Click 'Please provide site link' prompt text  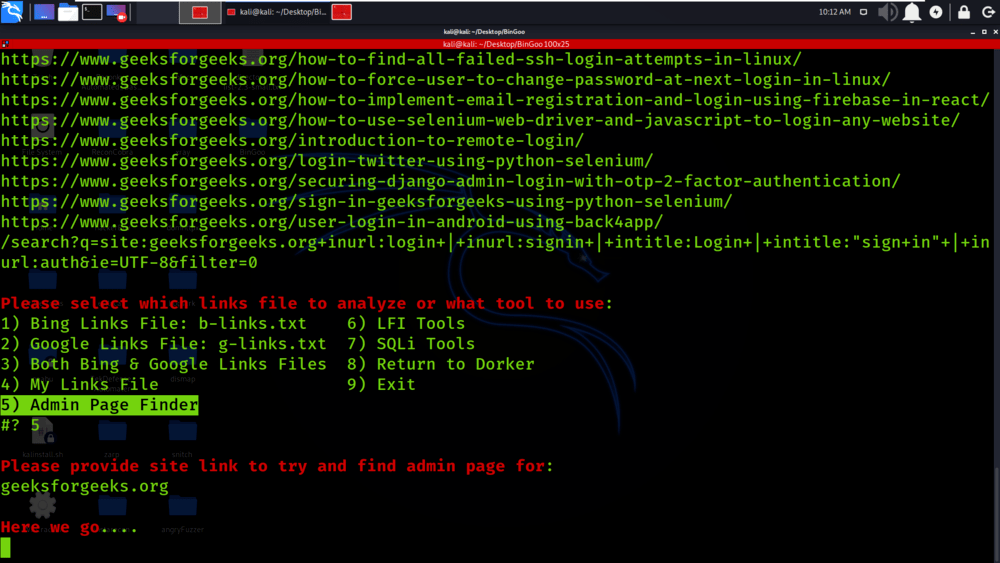(x=277, y=466)
